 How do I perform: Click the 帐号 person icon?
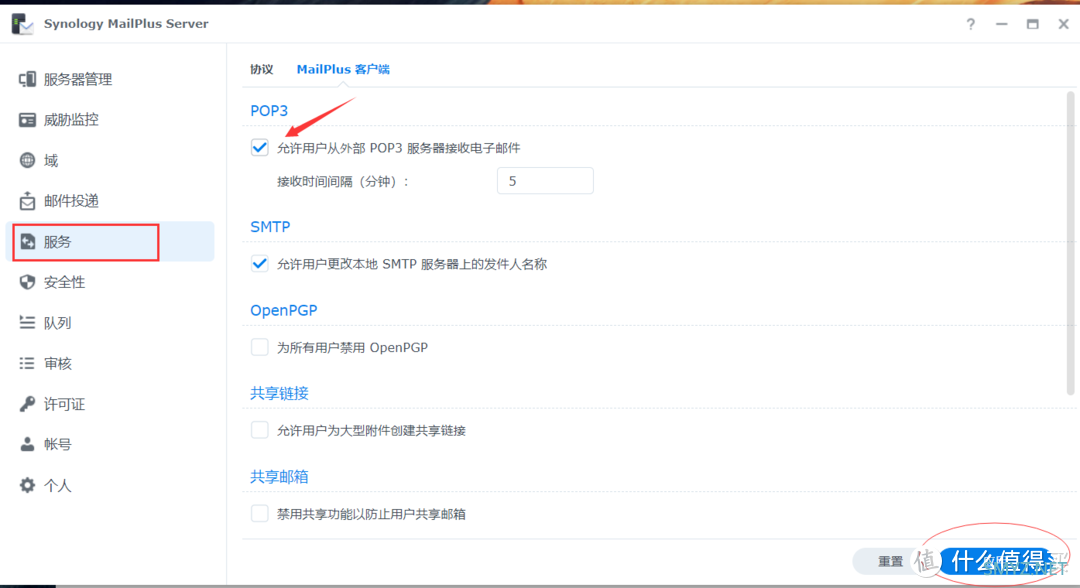[x=28, y=444]
